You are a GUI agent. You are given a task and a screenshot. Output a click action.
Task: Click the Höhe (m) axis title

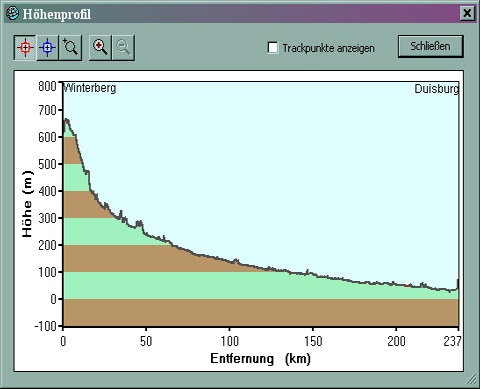(x=27, y=204)
